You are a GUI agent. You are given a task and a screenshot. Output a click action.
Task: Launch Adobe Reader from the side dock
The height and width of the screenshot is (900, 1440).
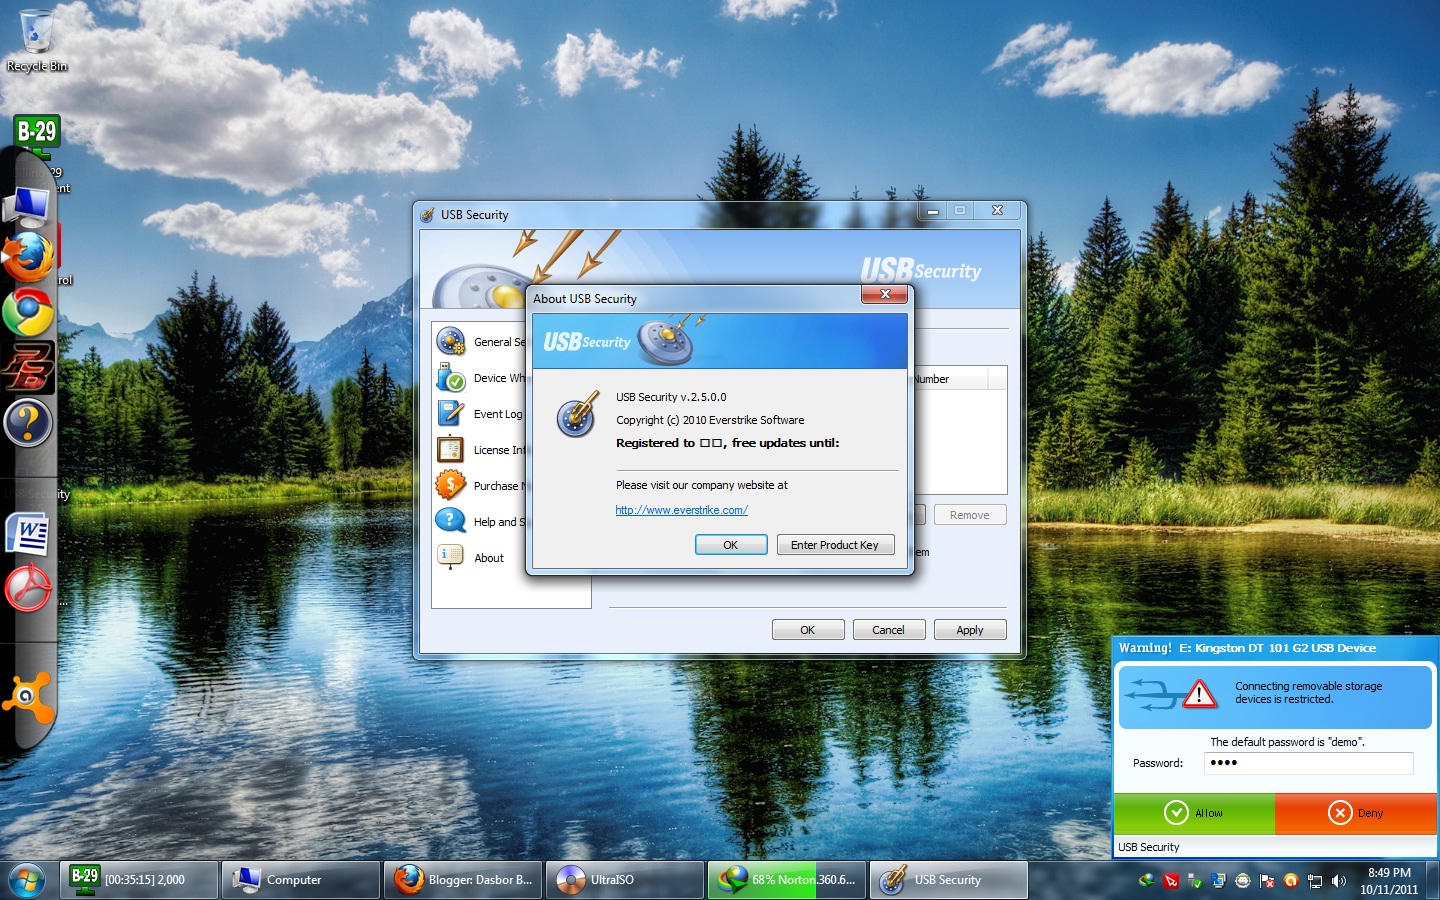pos(28,588)
